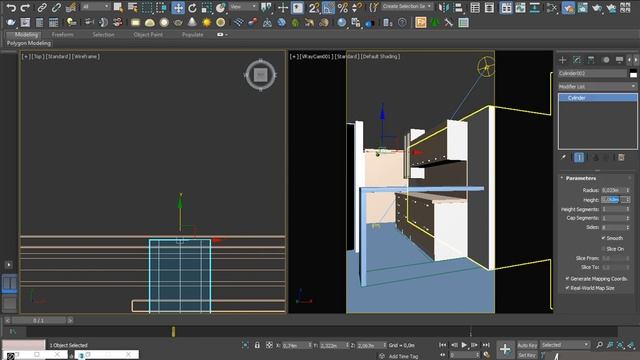Click the Wireframe shading label in Top viewport
Screen dimensions: 640x360
point(86,56)
